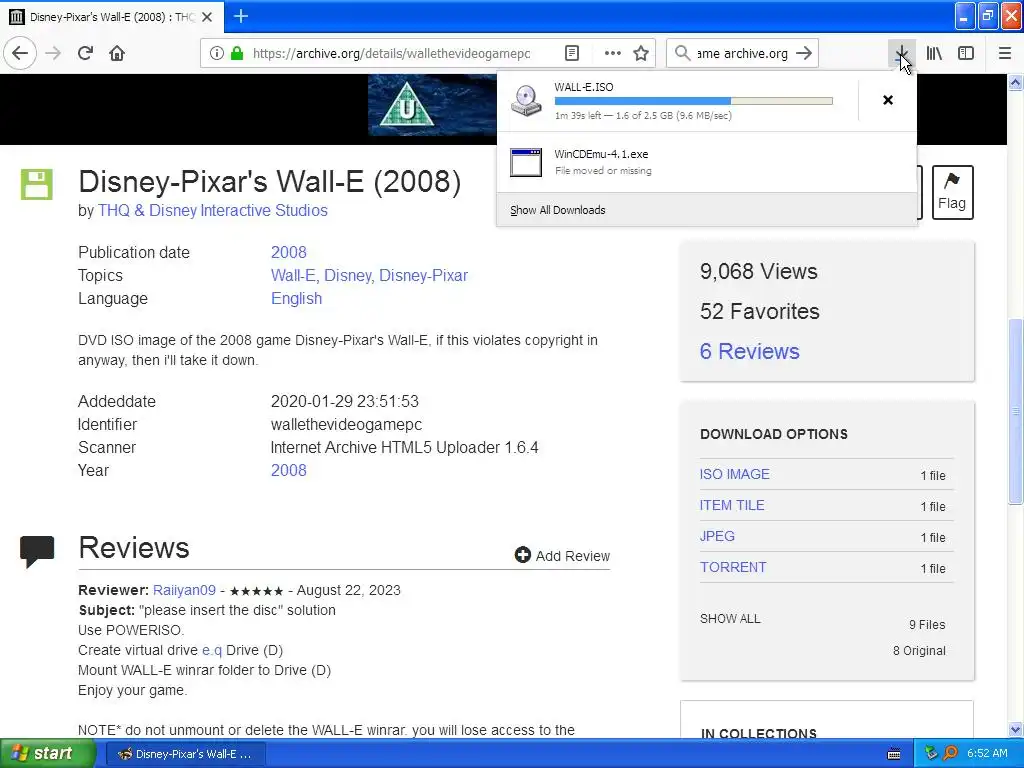Open the 2008 publication date link
The width and height of the screenshot is (1024, 768).
[289, 252]
